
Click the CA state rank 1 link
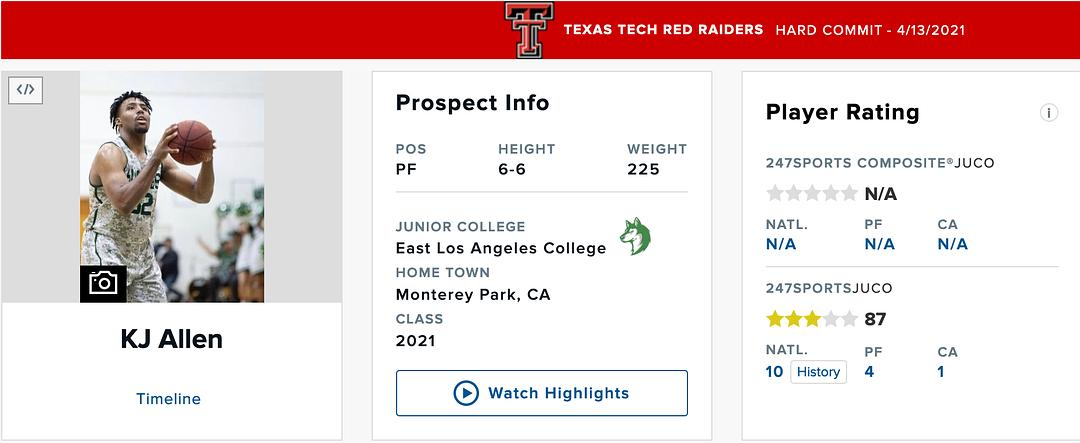941,372
